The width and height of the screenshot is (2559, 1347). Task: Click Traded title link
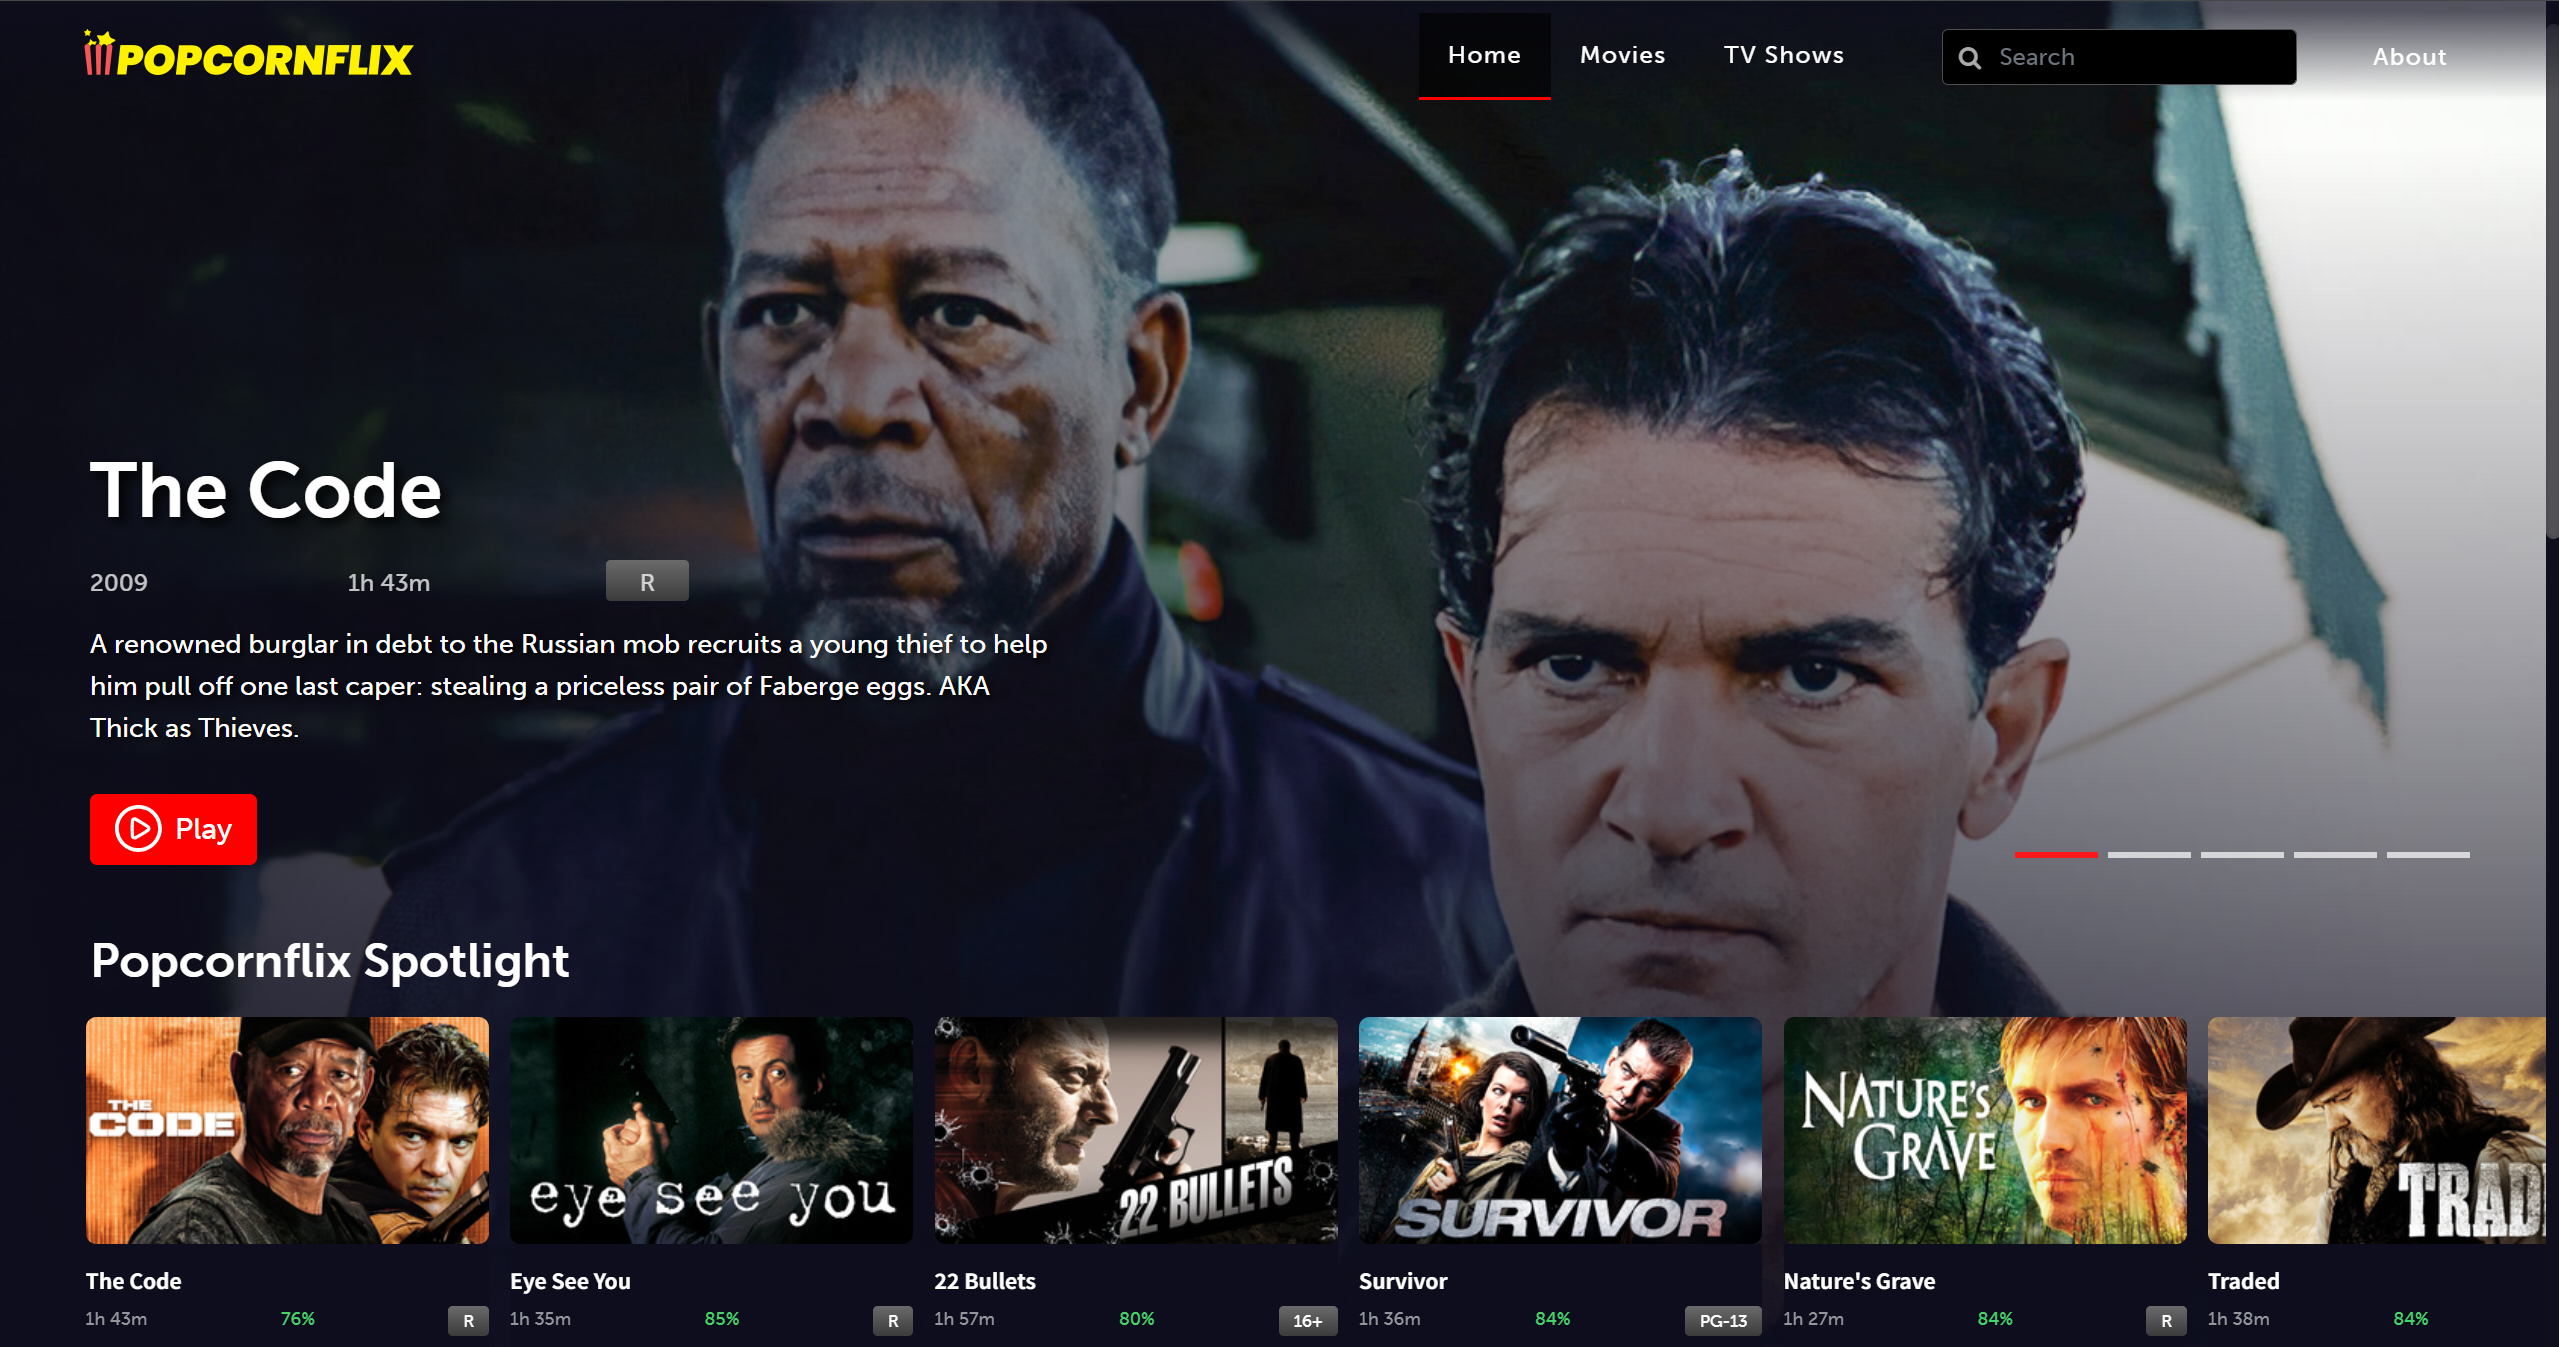(2243, 1281)
